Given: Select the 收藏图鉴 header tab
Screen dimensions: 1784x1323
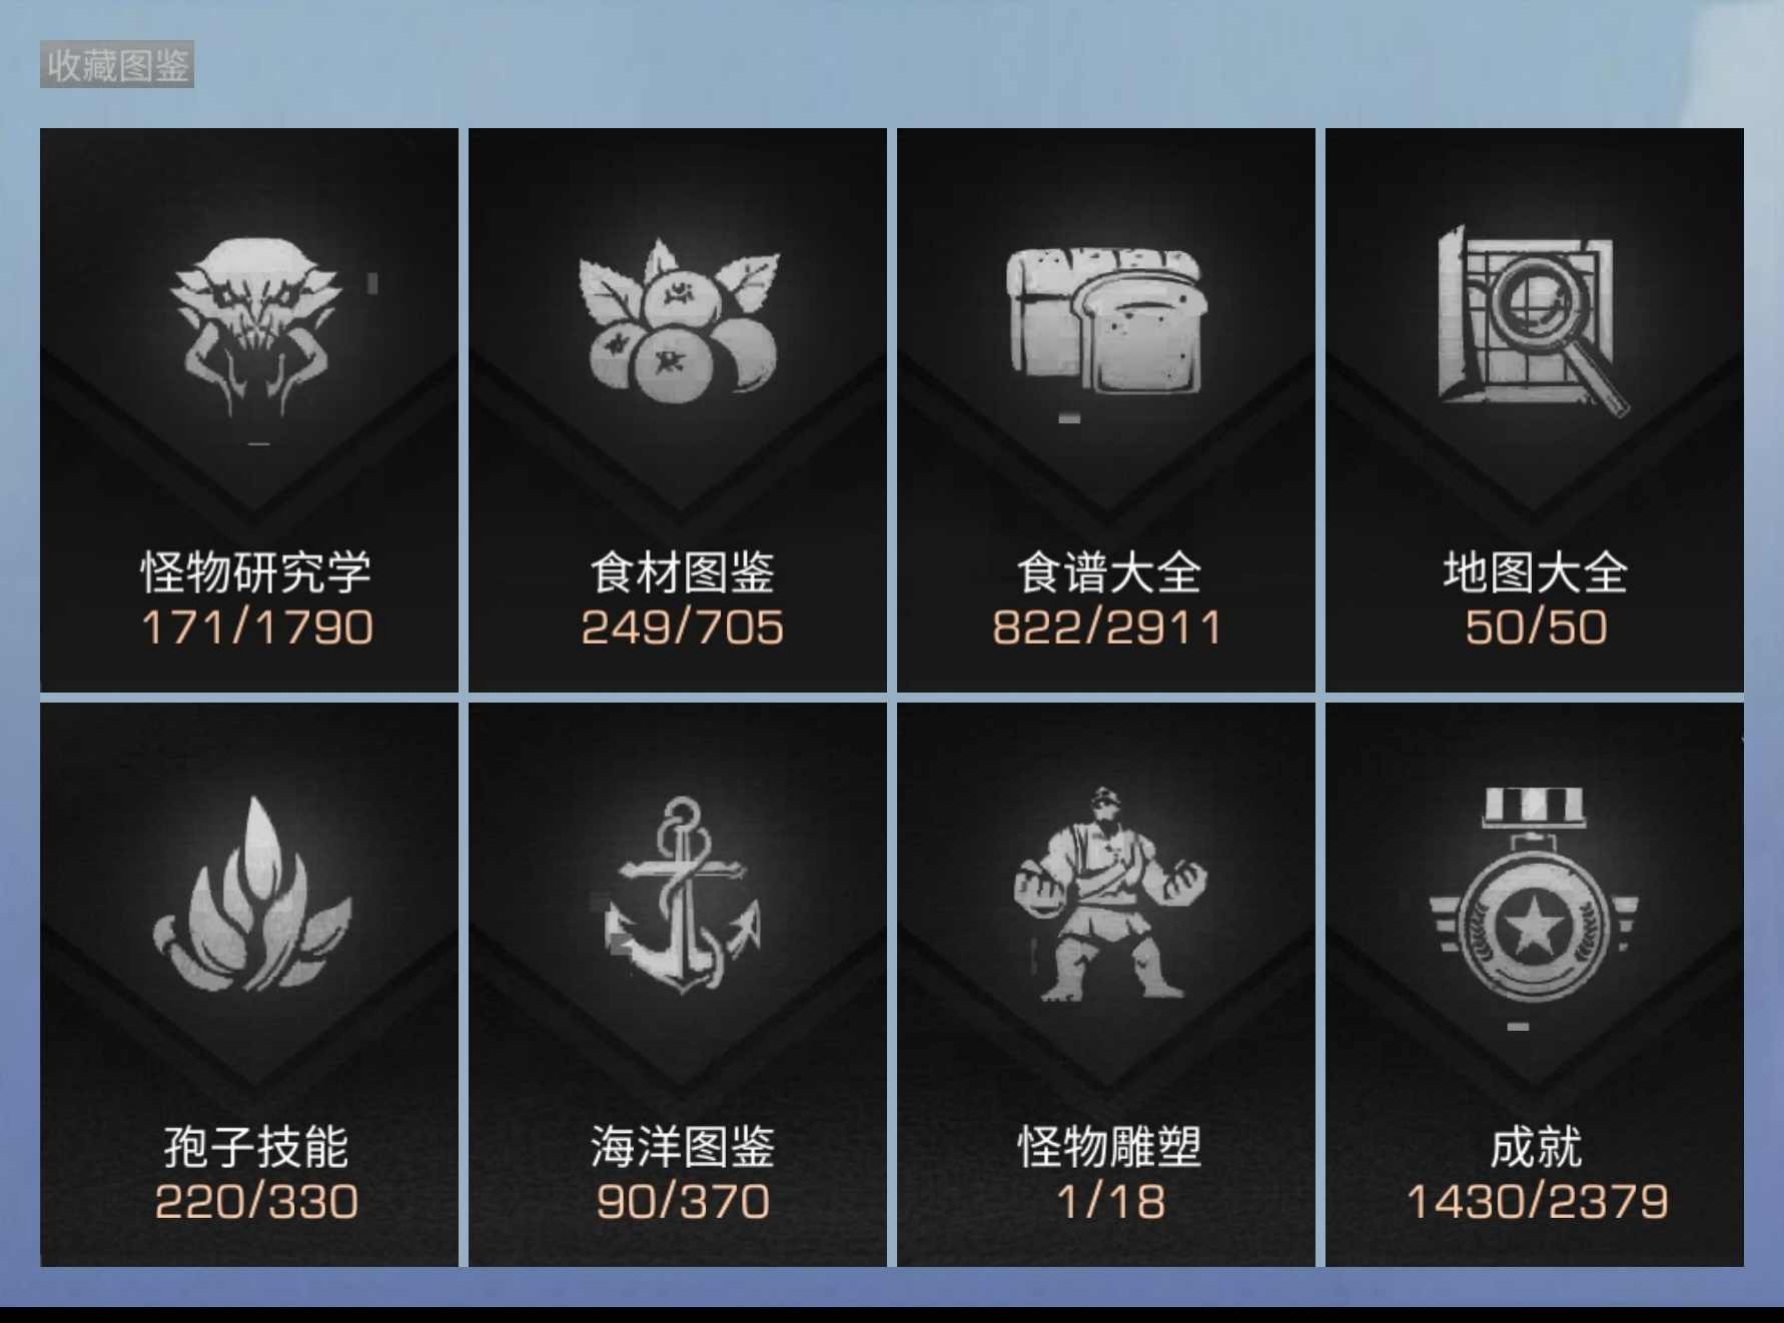Looking at the screenshot, I should (x=117, y=65).
